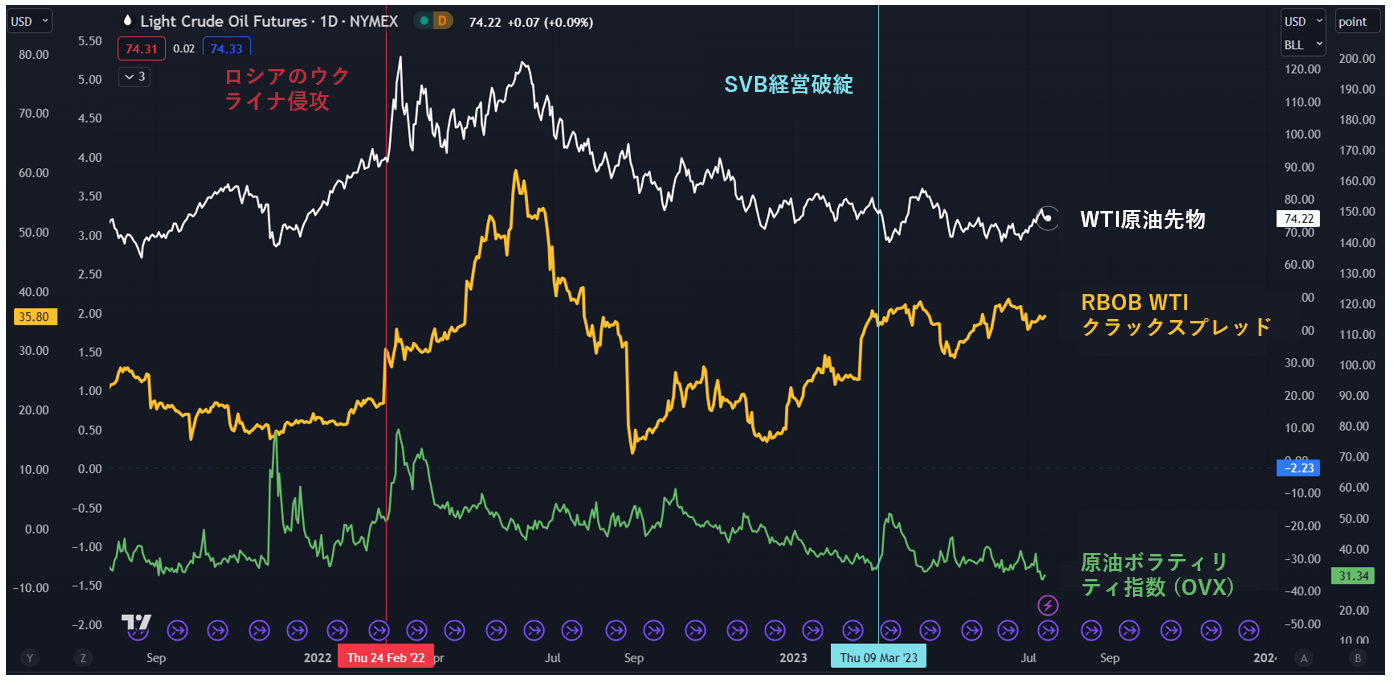1394x685 pixels.
Task: Click the orange D delayed data badge
Action: tap(442, 20)
